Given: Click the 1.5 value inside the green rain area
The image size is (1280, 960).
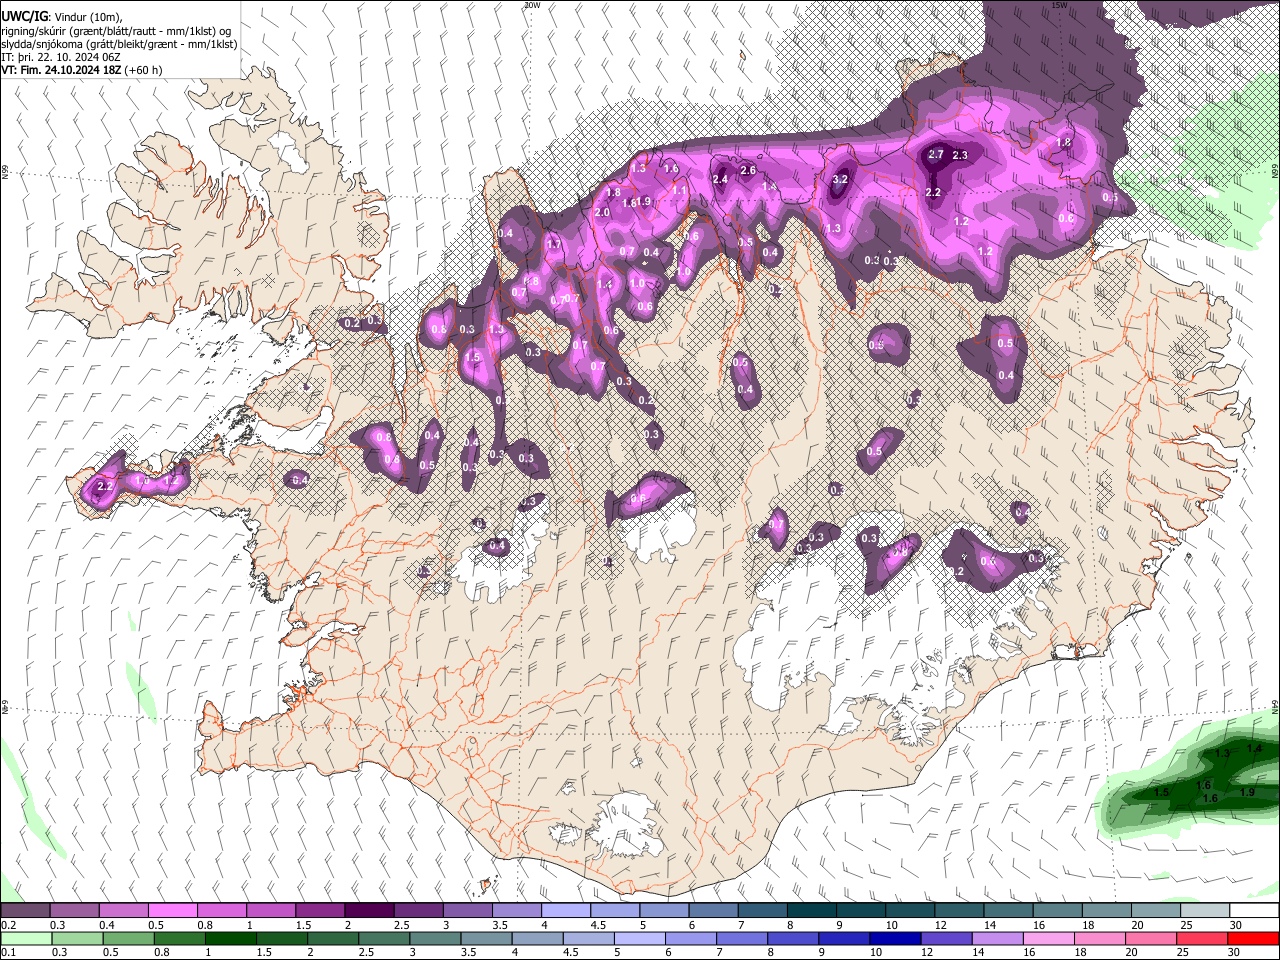Looking at the screenshot, I should tap(1161, 792).
